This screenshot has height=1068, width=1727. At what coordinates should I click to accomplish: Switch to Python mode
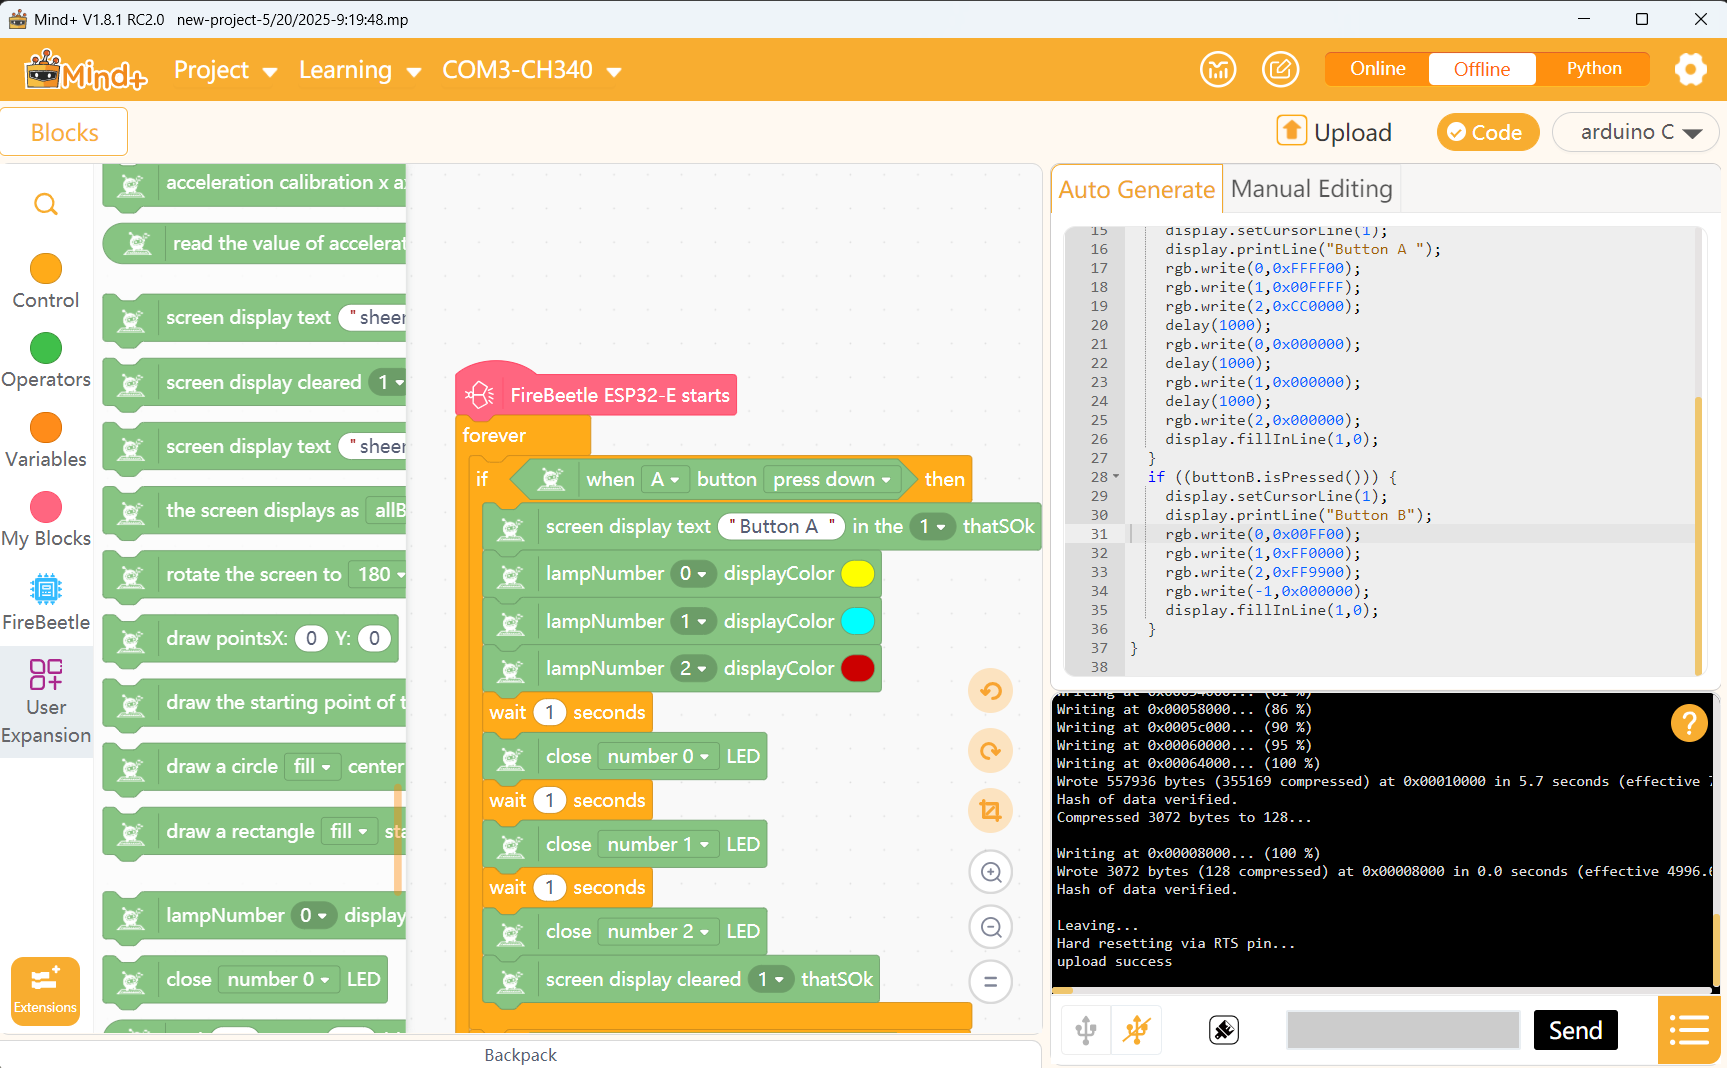(1593, 69)
